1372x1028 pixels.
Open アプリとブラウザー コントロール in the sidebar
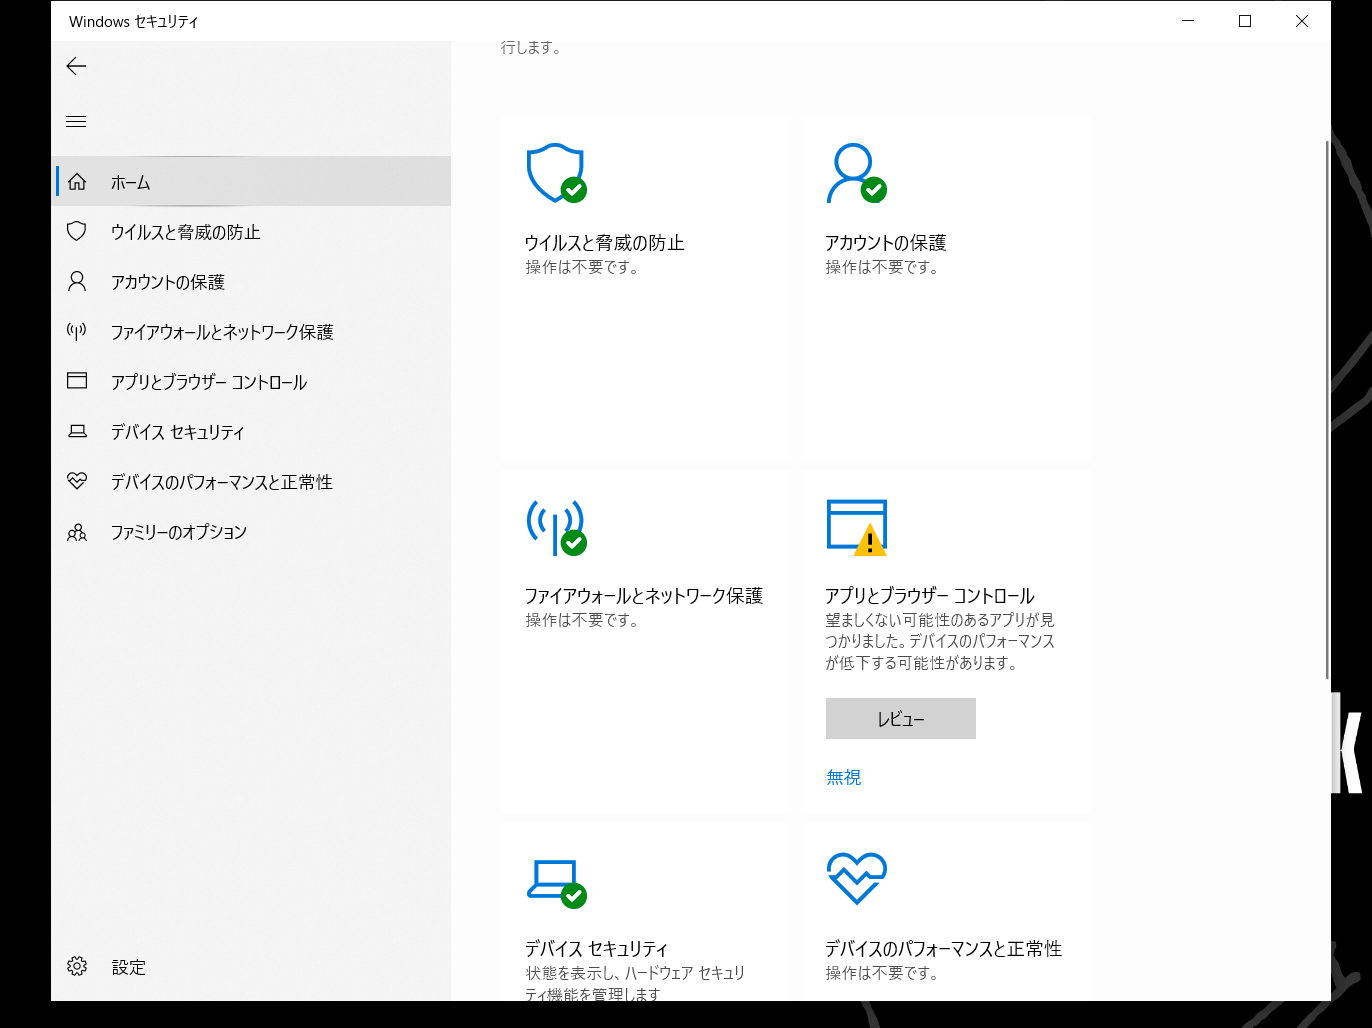click(x=208, y=382)
